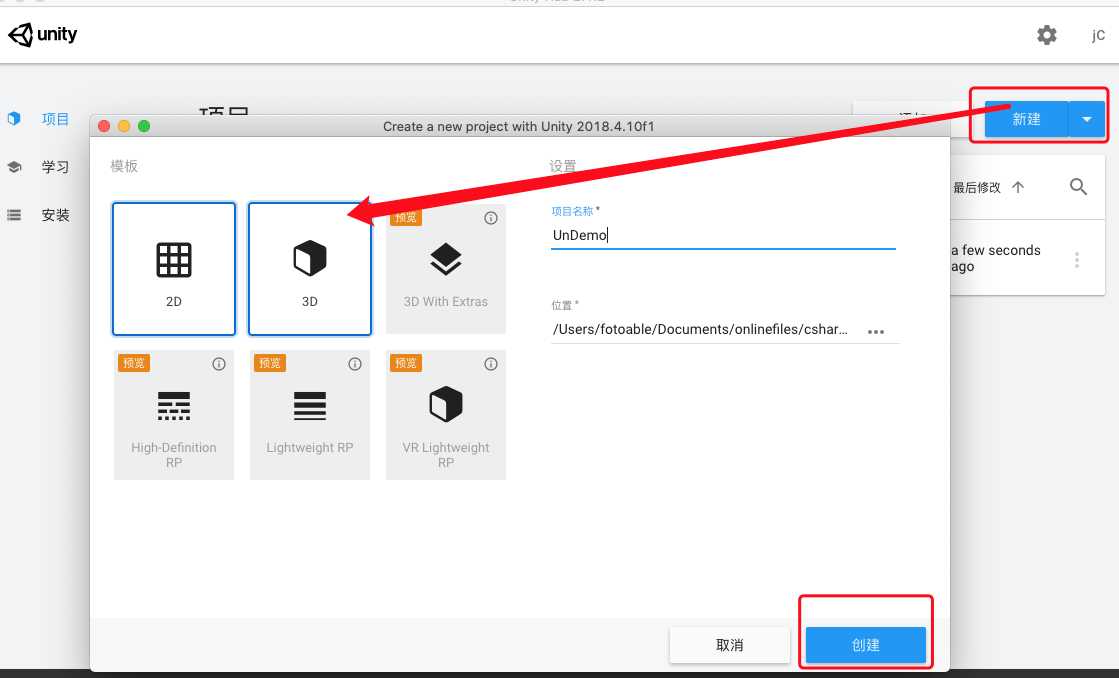Click the High-Definition RP lines icon

point(174,405)
